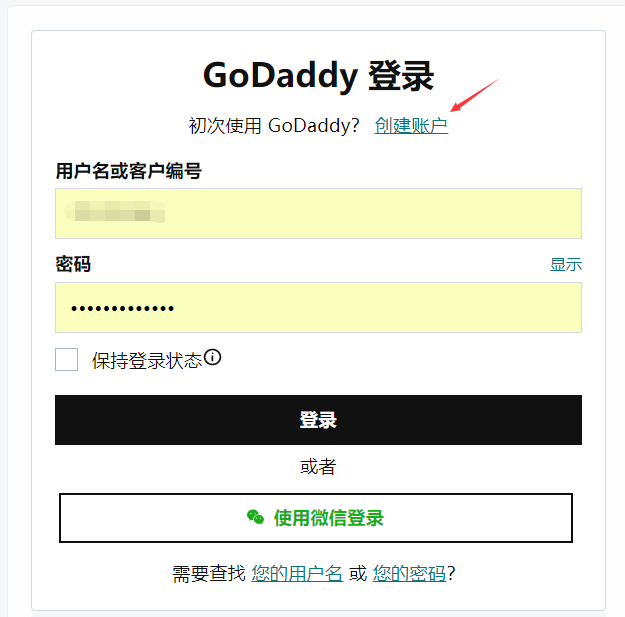
Task: Follow the 您的用户名 recovery link
Action: click(297, 574)
